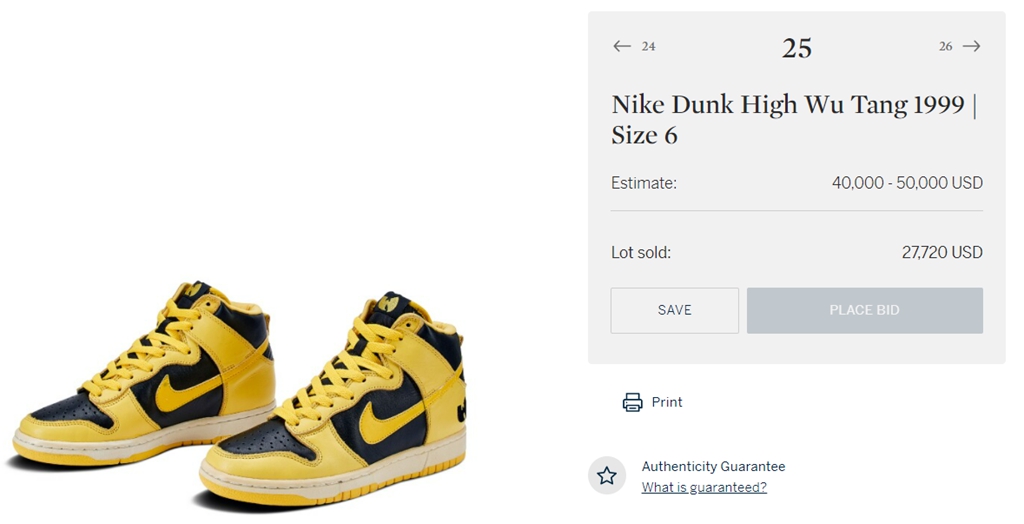The height and width of the screenshot is (524, 1024).
Task: Select the Authenticity Guarantee heading text
Action: 713,466
